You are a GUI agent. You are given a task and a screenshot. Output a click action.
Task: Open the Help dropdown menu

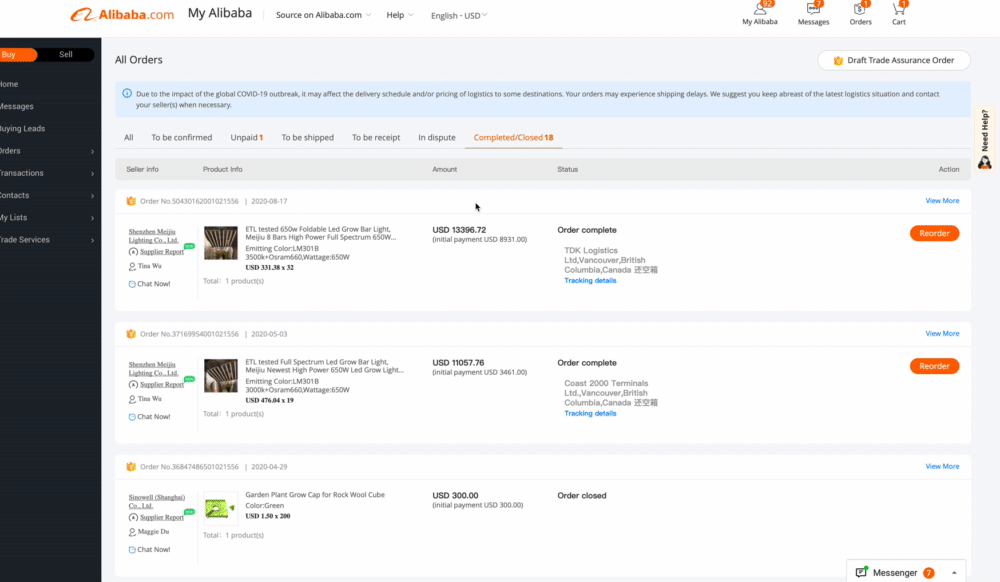click(399, 15)
